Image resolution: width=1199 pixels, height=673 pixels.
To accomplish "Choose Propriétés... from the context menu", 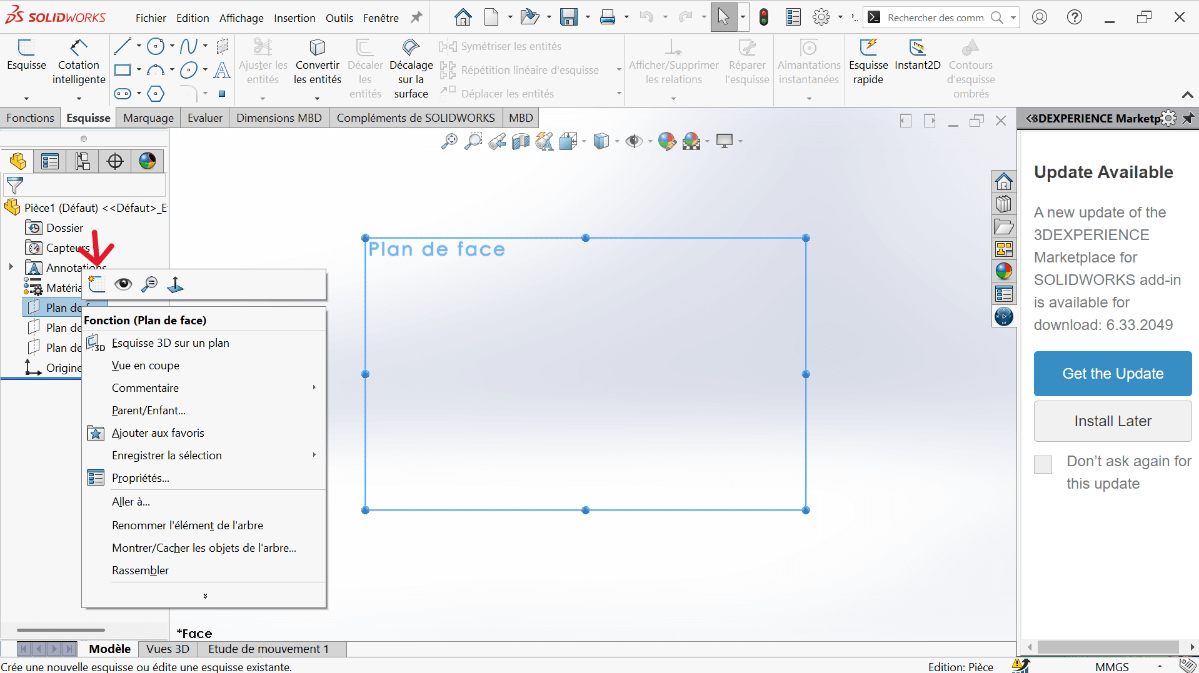I will (140, 478).
